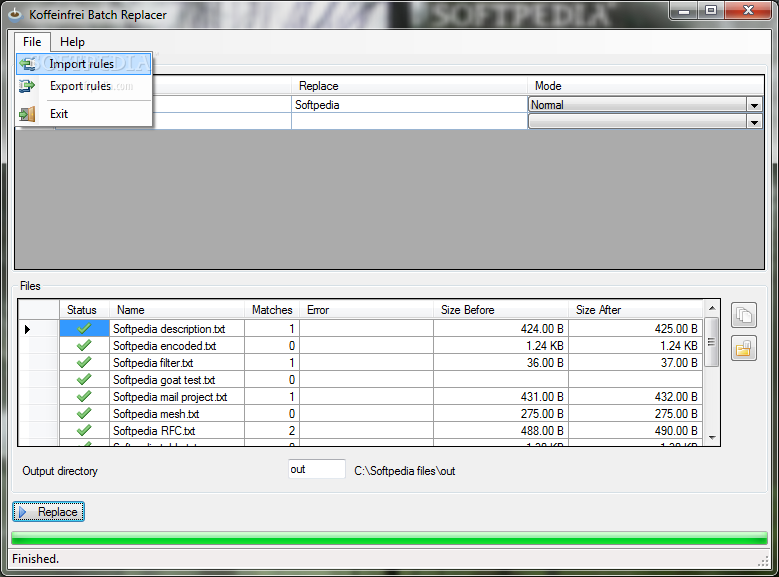Select Softpedia mail project.txt file name
The image size is (779, 577).
pos(170,397)
